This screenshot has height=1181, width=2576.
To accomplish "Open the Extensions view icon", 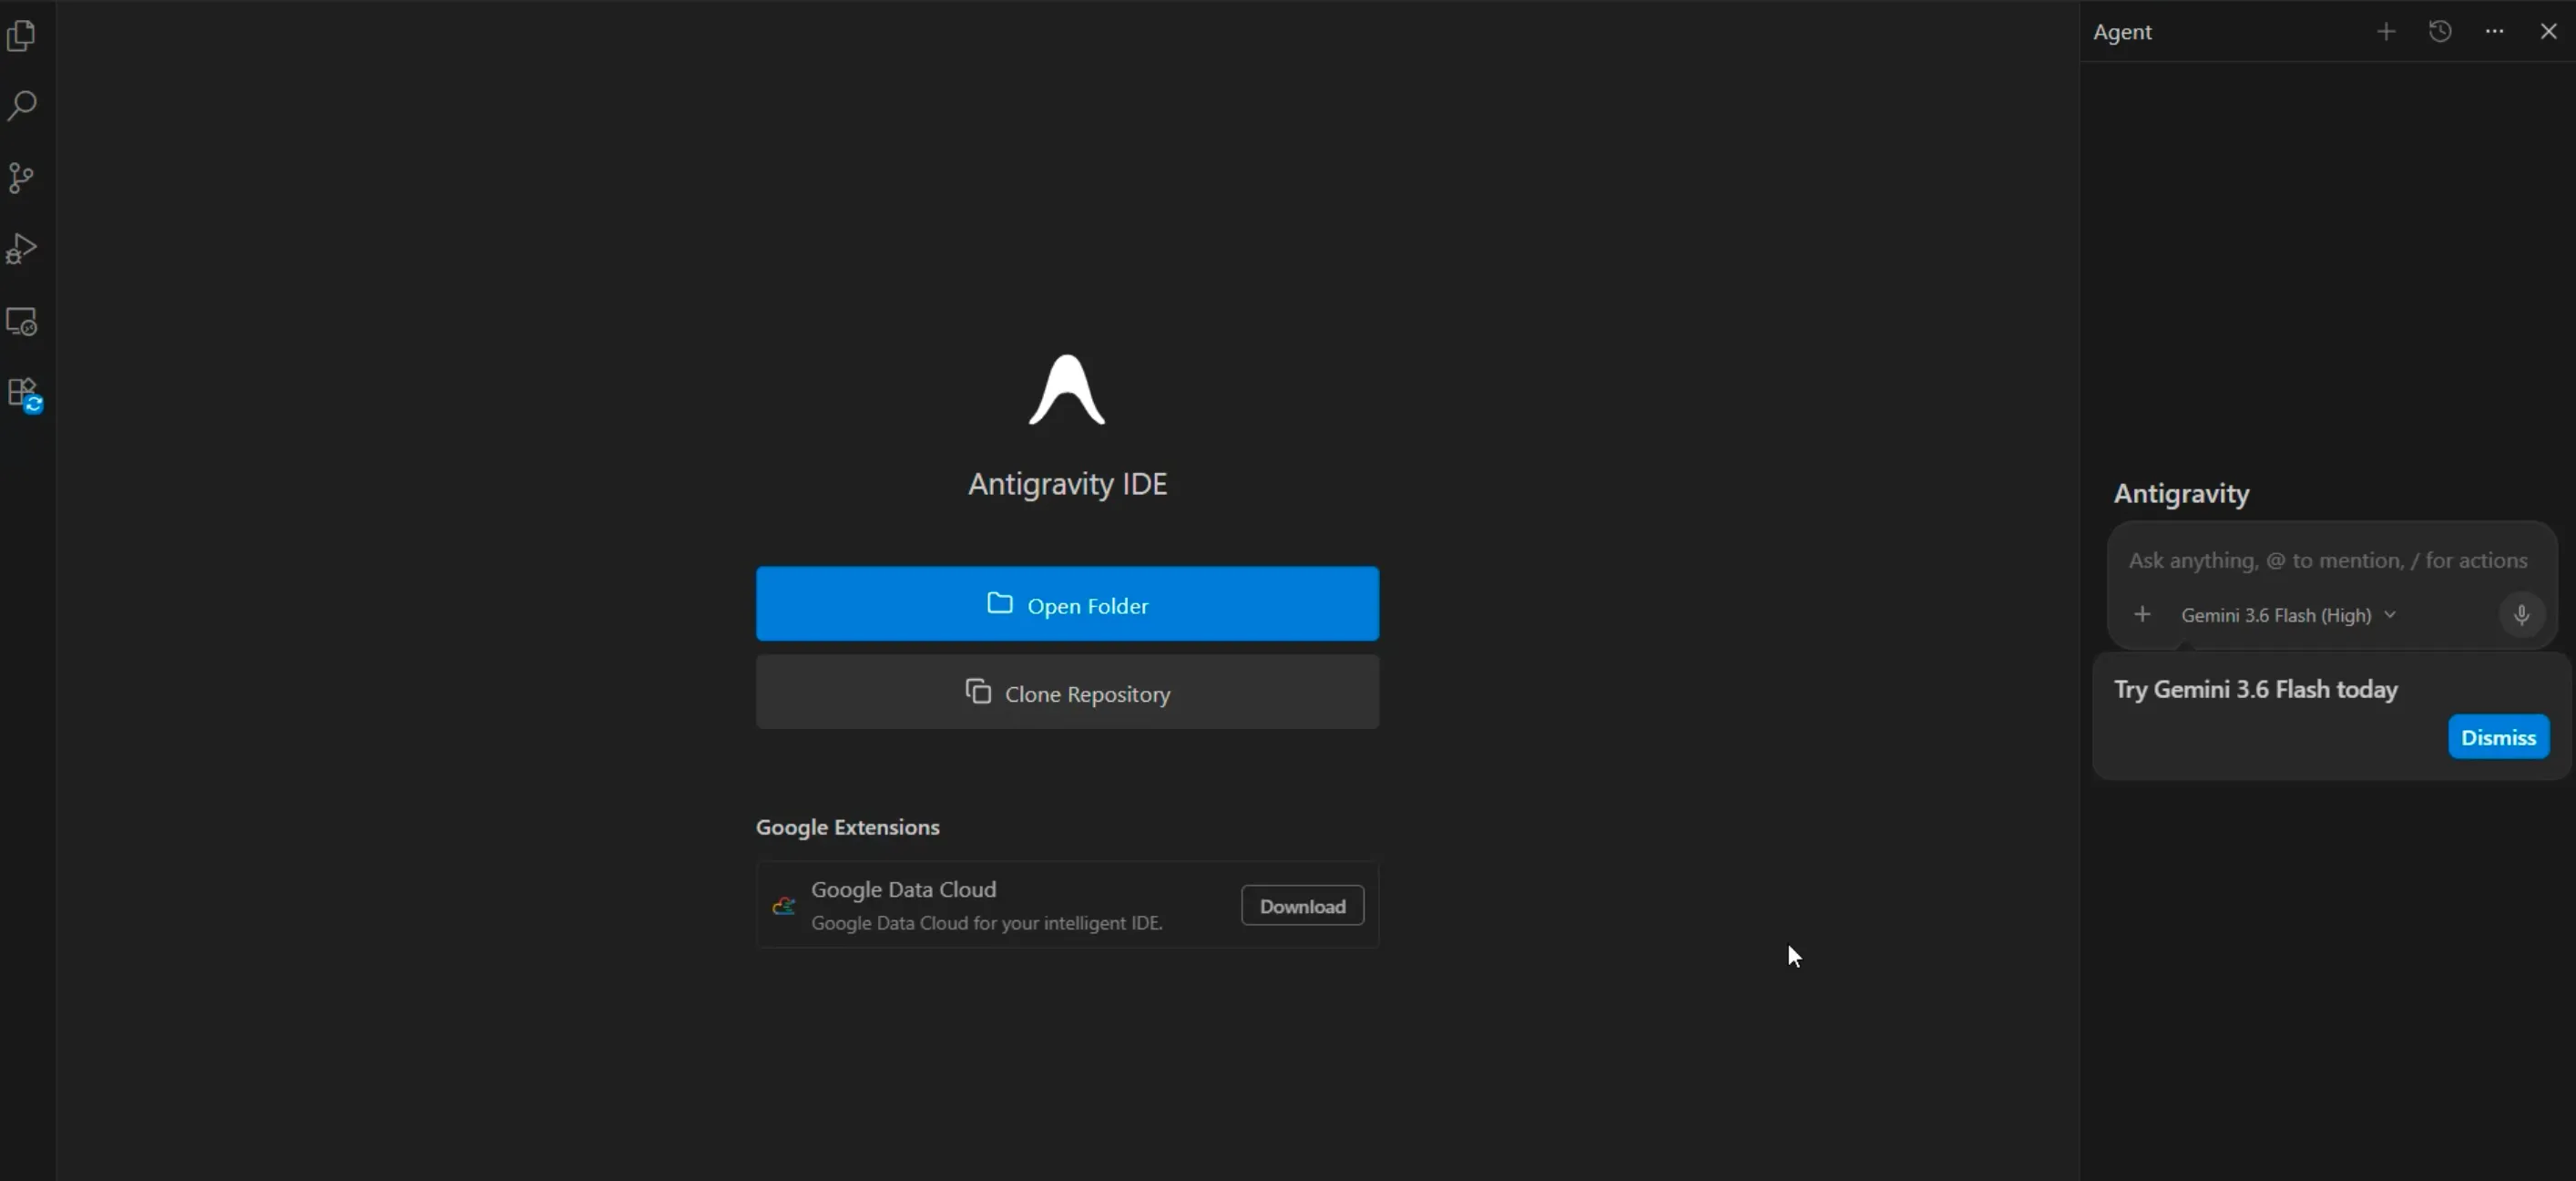I will pyautogui.click(x=23, y=393).
